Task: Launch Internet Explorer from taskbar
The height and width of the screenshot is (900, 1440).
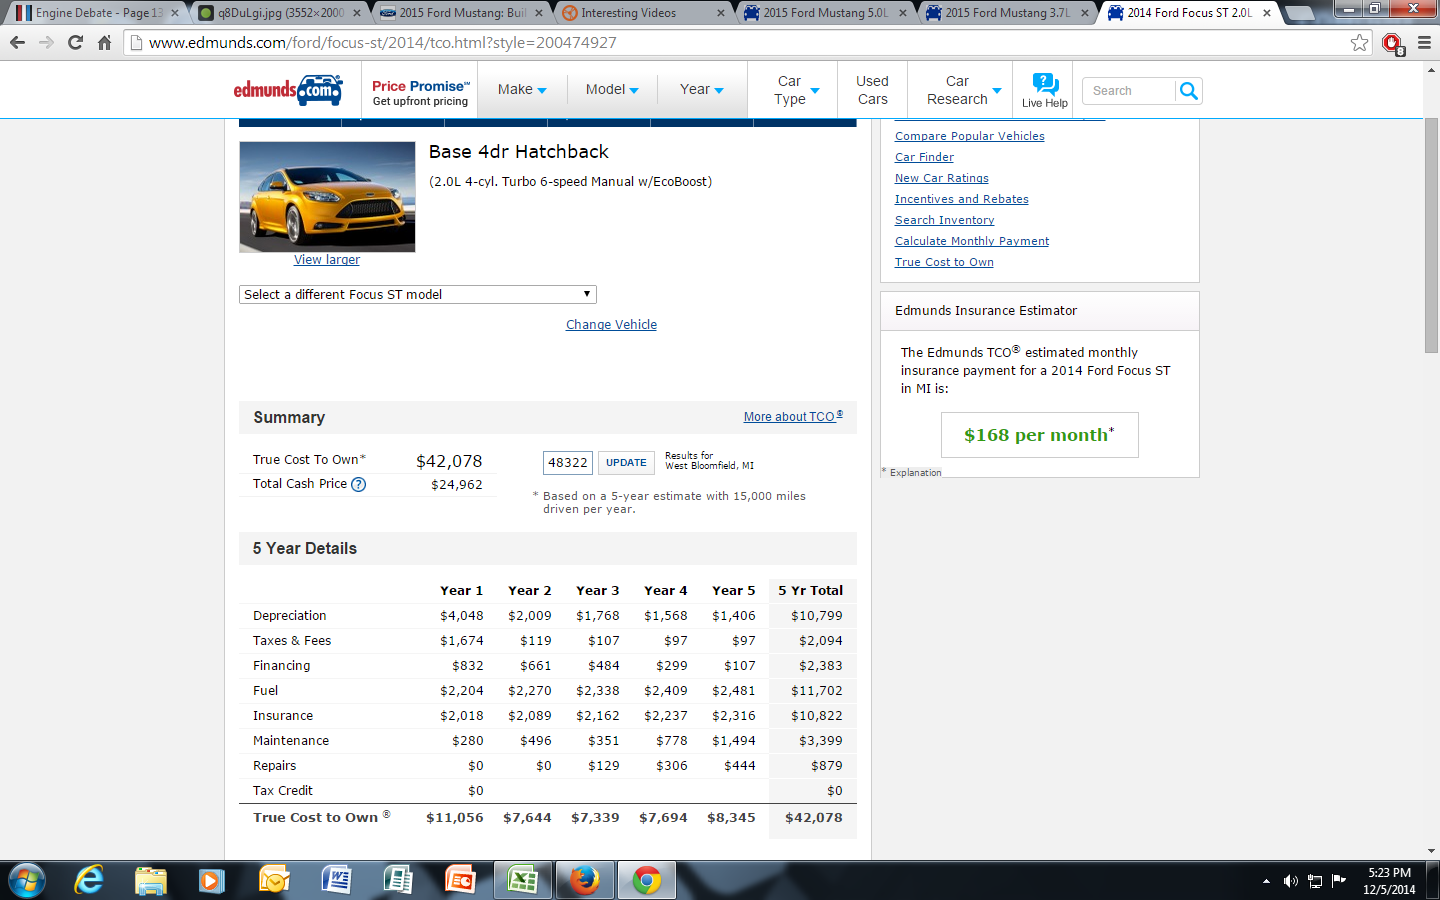Action: point(89,880)
